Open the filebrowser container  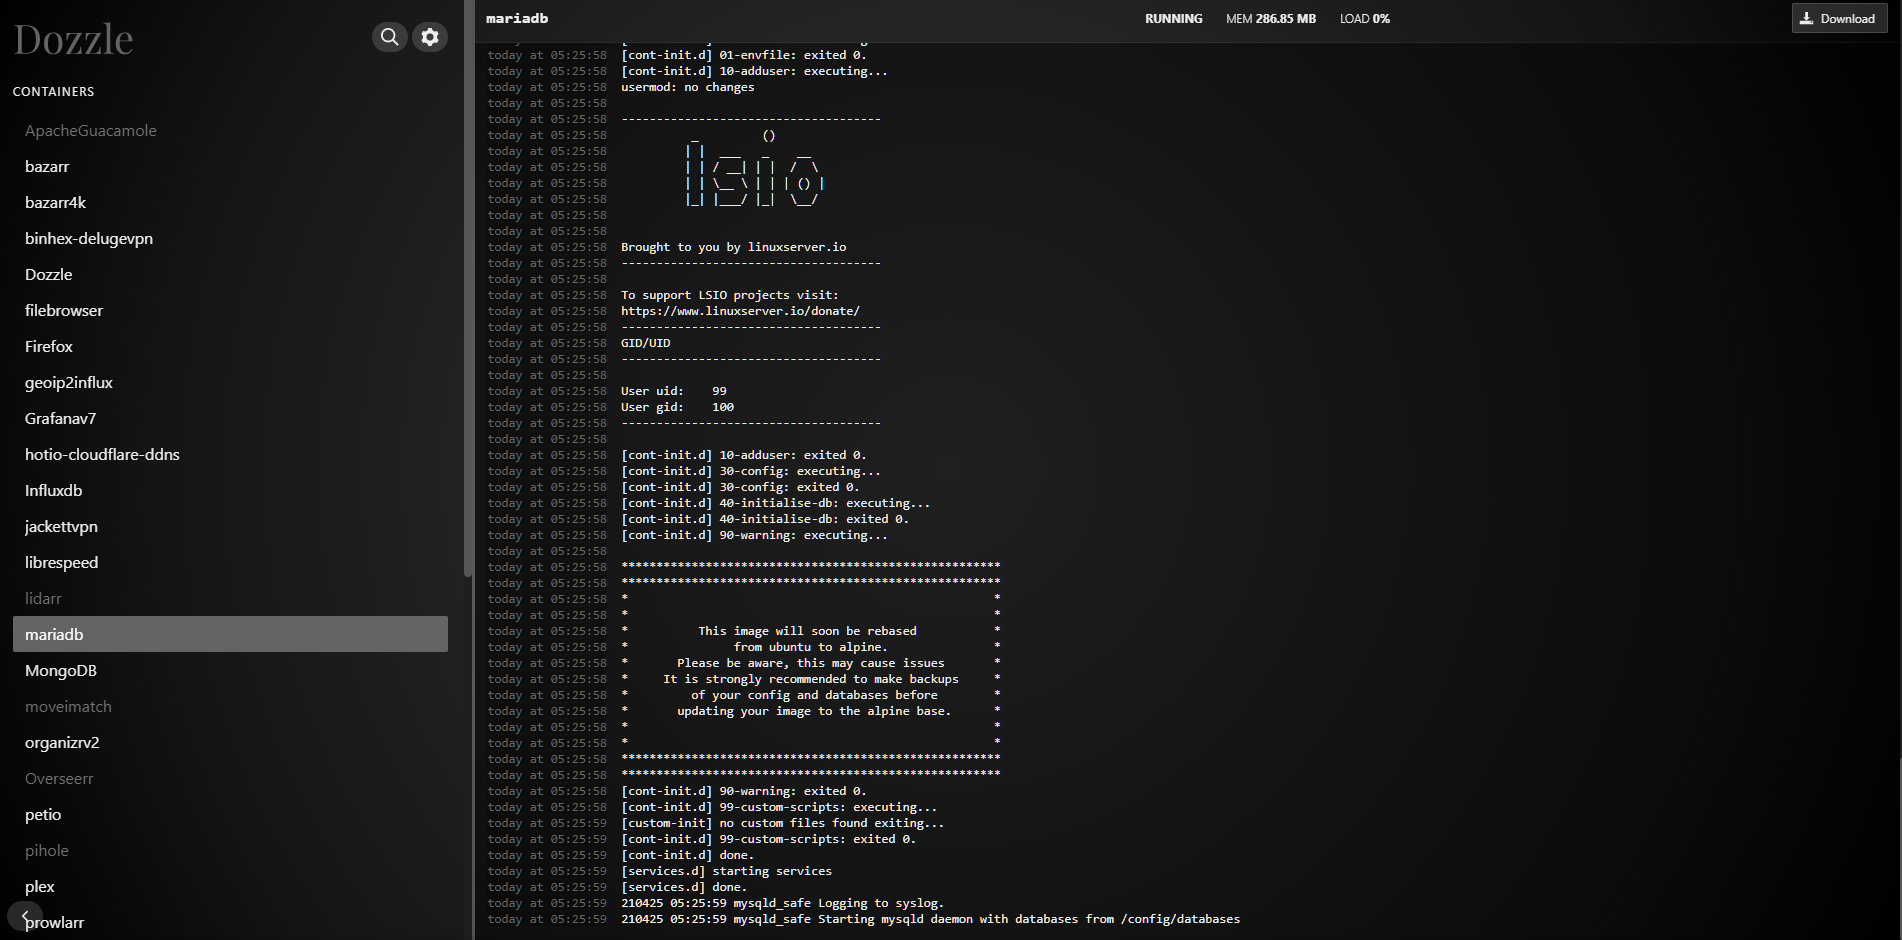(64, 311)
